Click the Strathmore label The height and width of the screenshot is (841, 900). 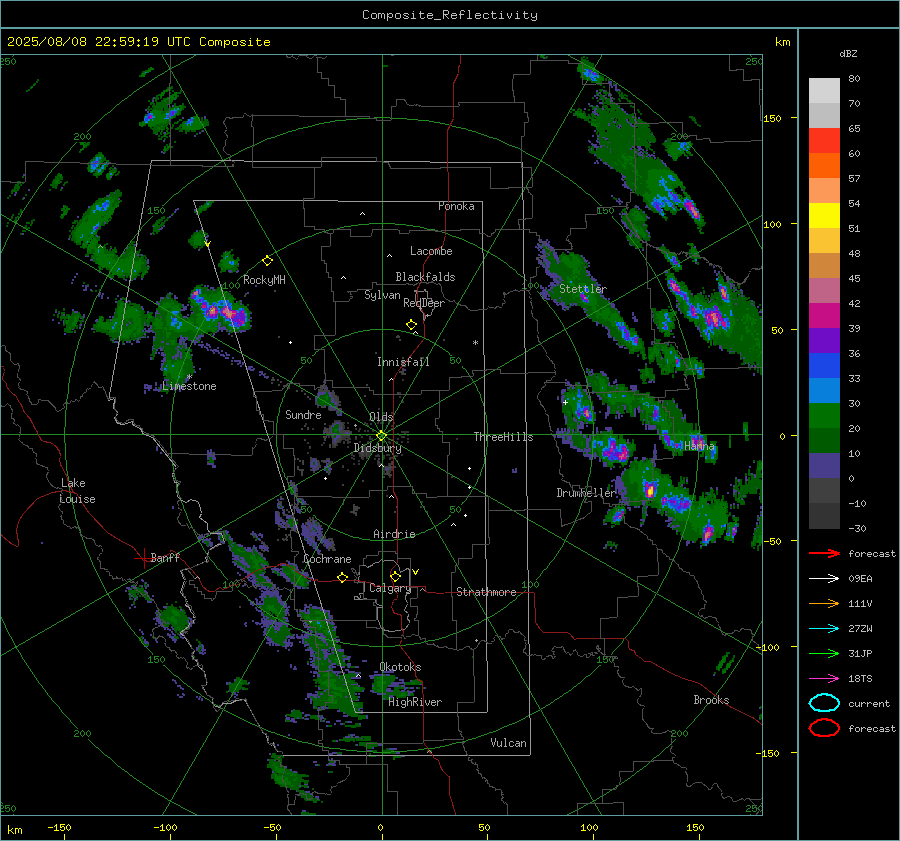click(486, 592)
